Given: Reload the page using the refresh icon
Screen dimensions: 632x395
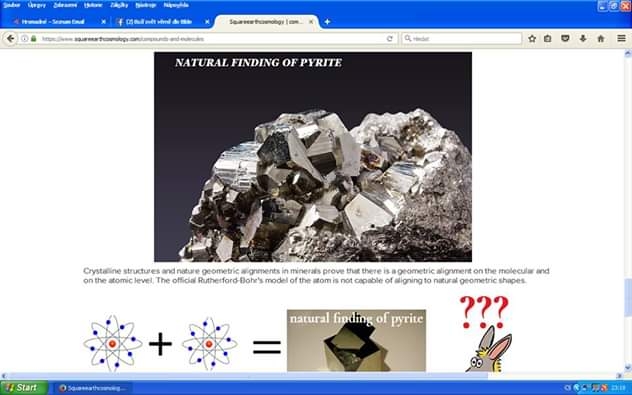Looking at the screenshot, I should click(389, 39).
